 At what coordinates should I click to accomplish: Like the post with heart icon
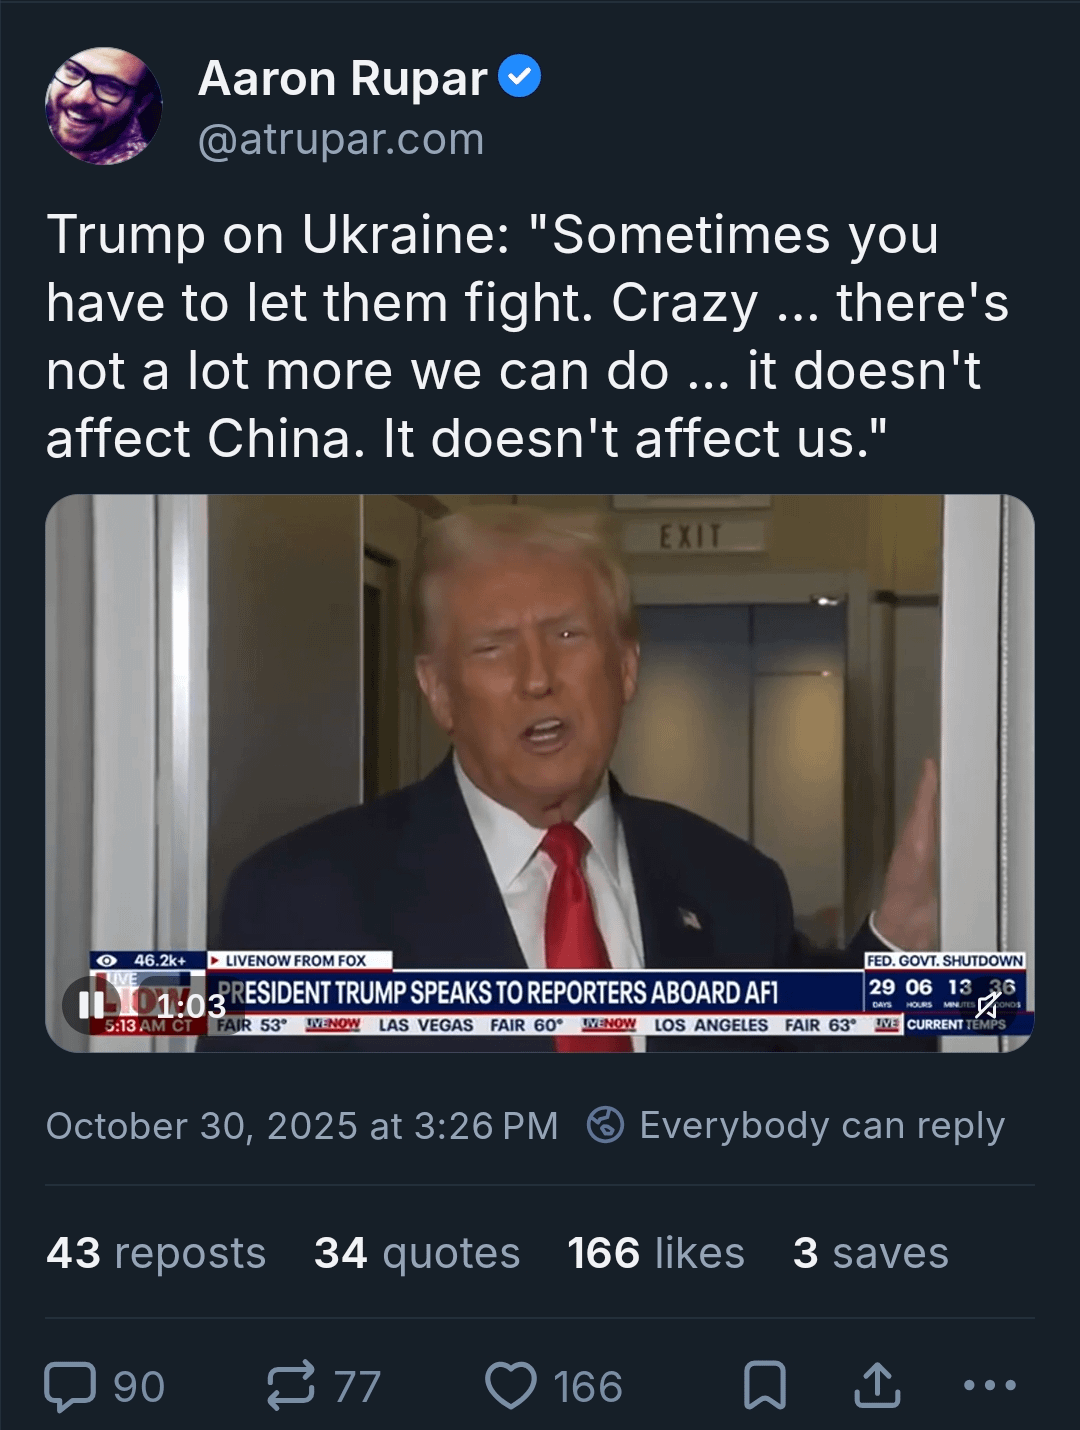[511, 1386]
